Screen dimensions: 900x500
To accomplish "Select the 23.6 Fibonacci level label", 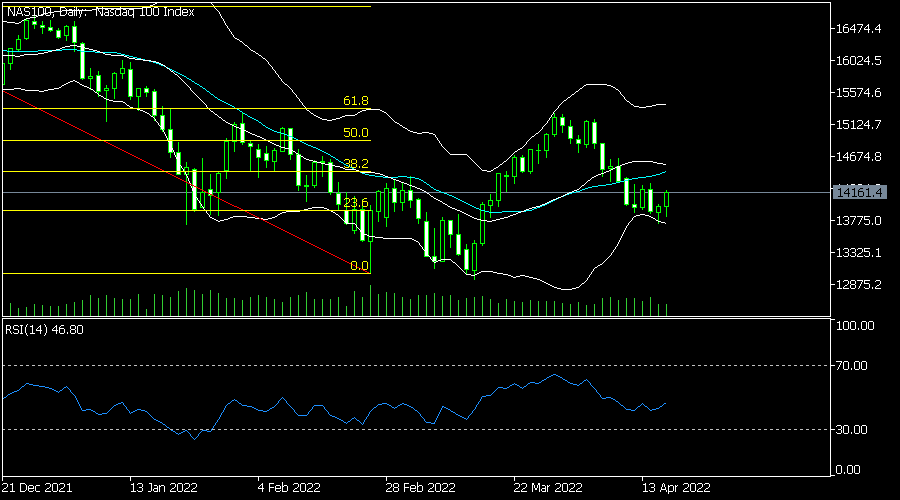I will (356, 203).
